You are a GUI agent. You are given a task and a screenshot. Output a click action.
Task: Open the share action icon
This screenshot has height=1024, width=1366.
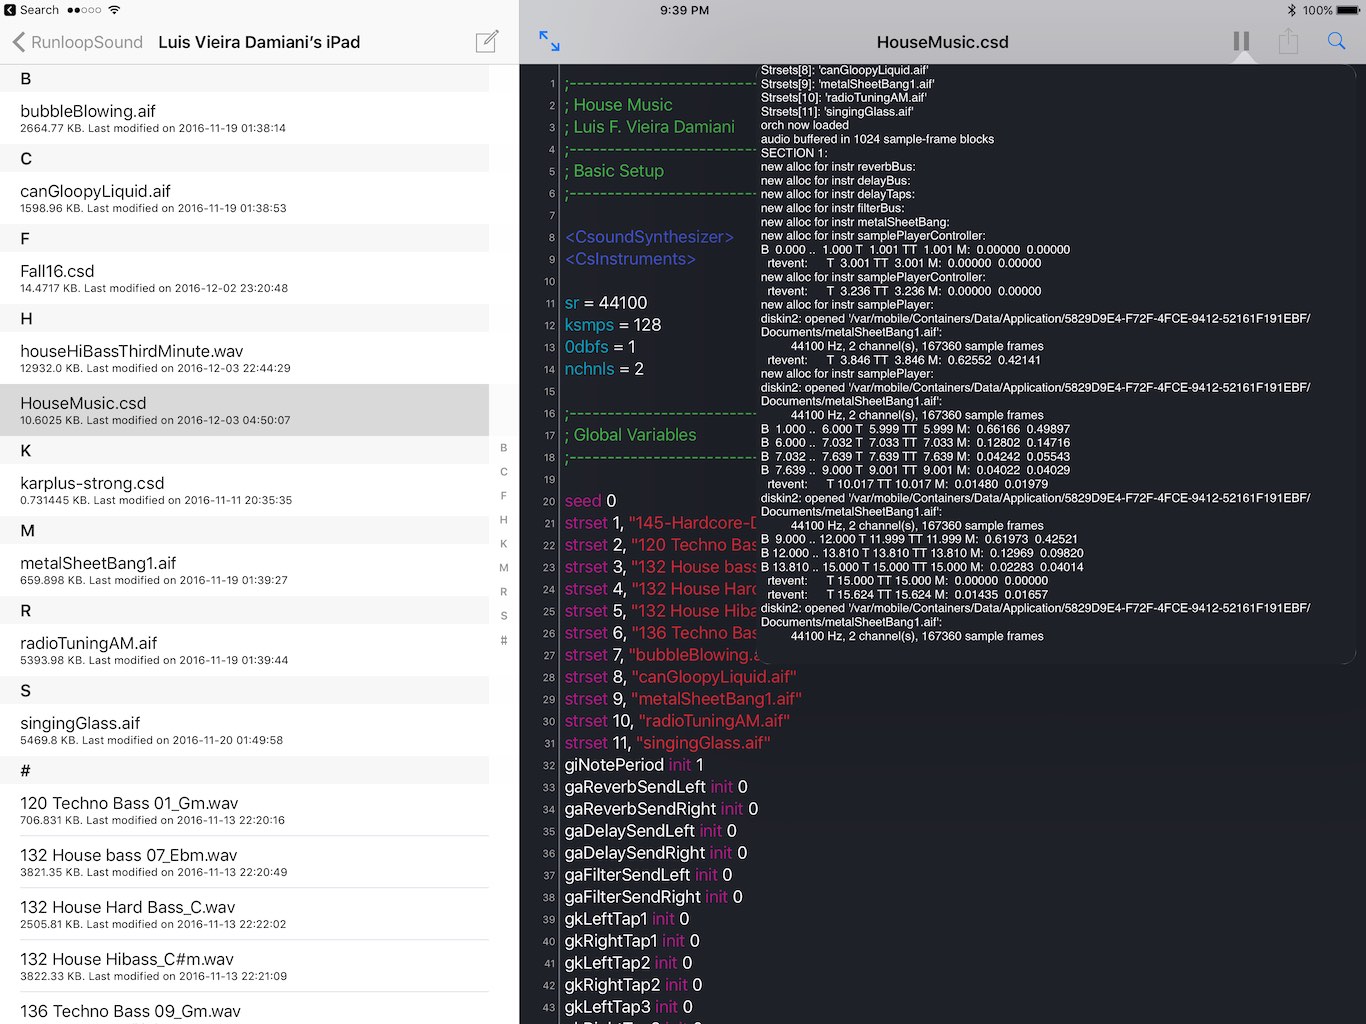pyautogui.click(x=1288, y=41)
